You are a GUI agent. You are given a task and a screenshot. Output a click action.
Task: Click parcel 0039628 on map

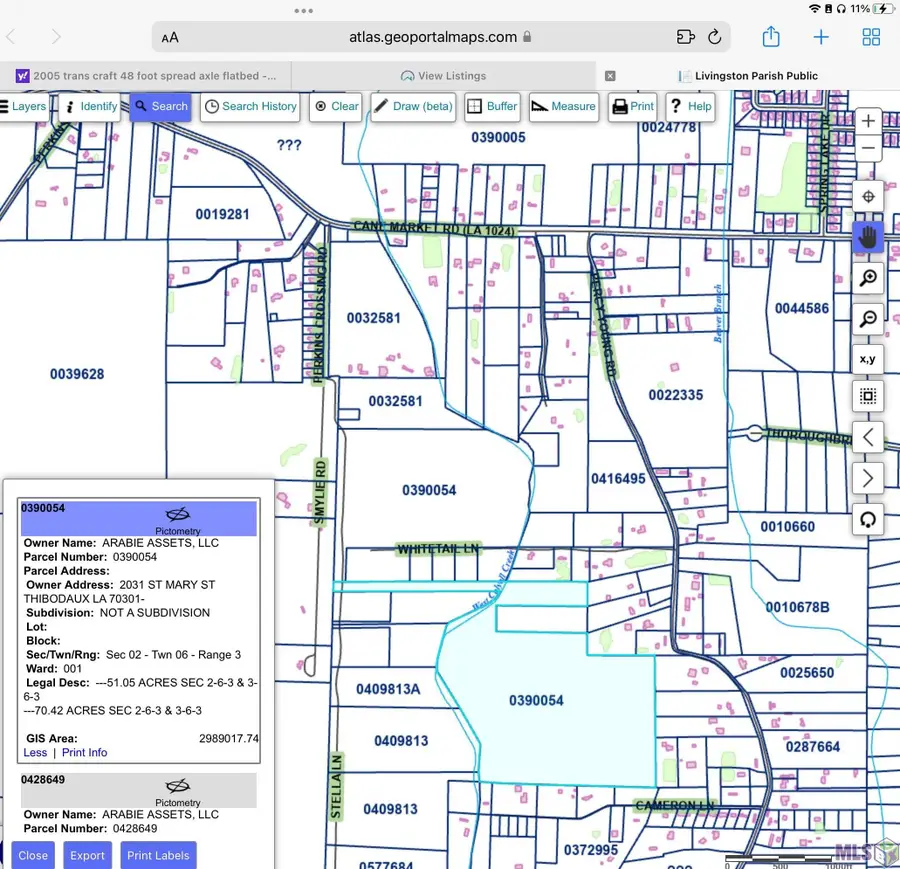(77, 374)
